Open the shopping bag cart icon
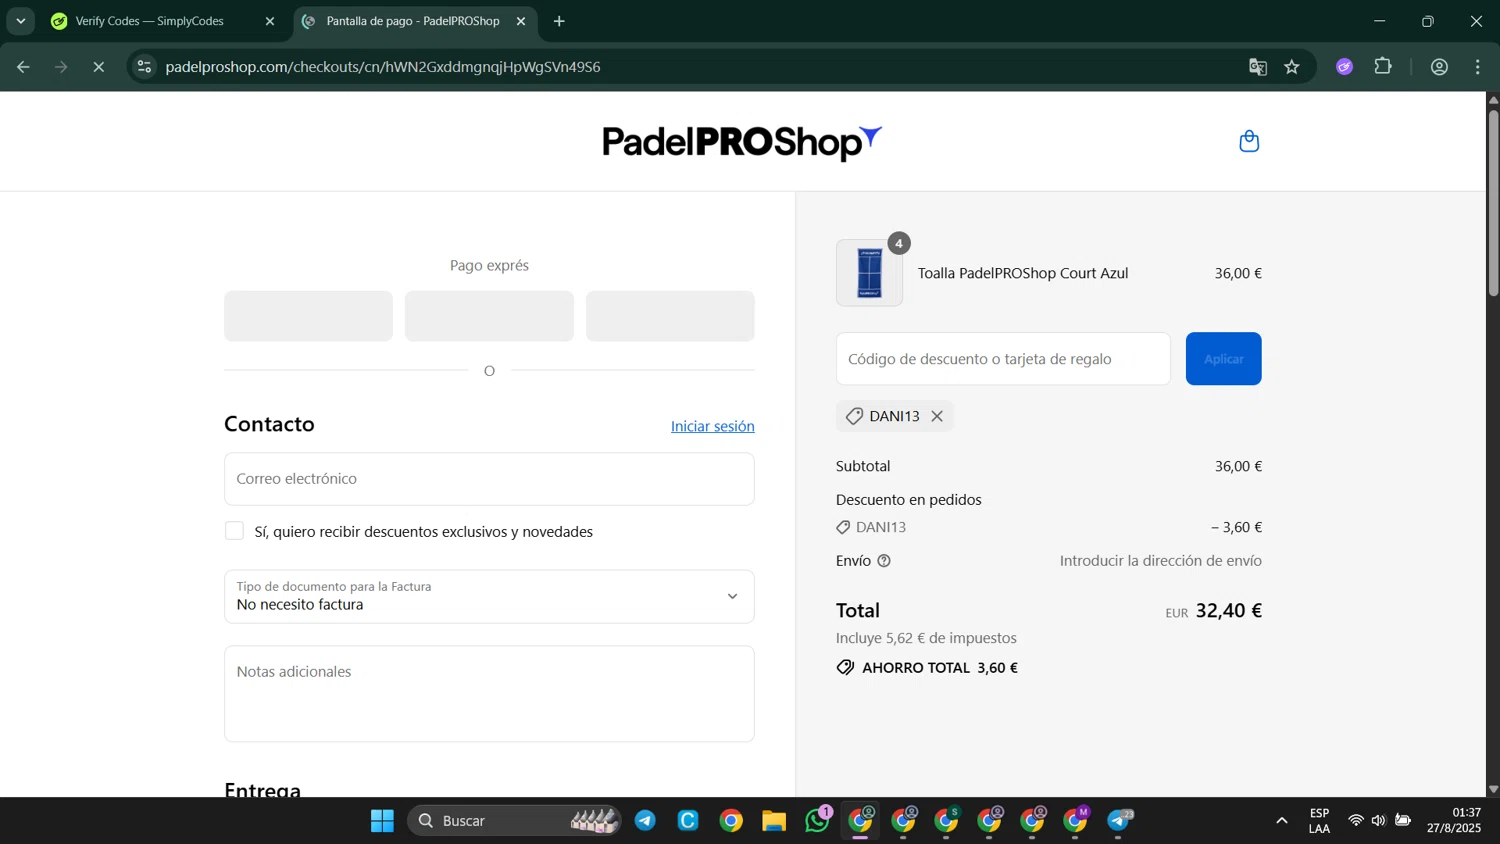 pos(1249,141)
